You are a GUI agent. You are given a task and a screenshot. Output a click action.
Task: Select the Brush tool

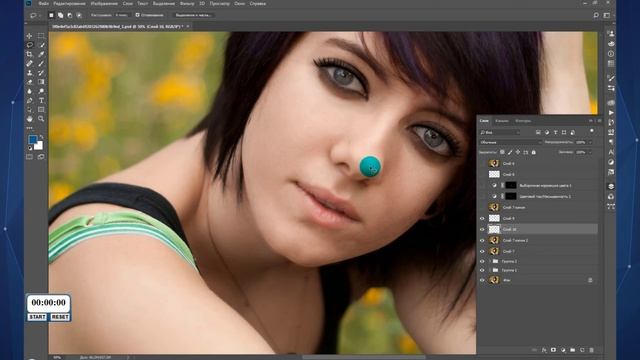tap(41, 64)
